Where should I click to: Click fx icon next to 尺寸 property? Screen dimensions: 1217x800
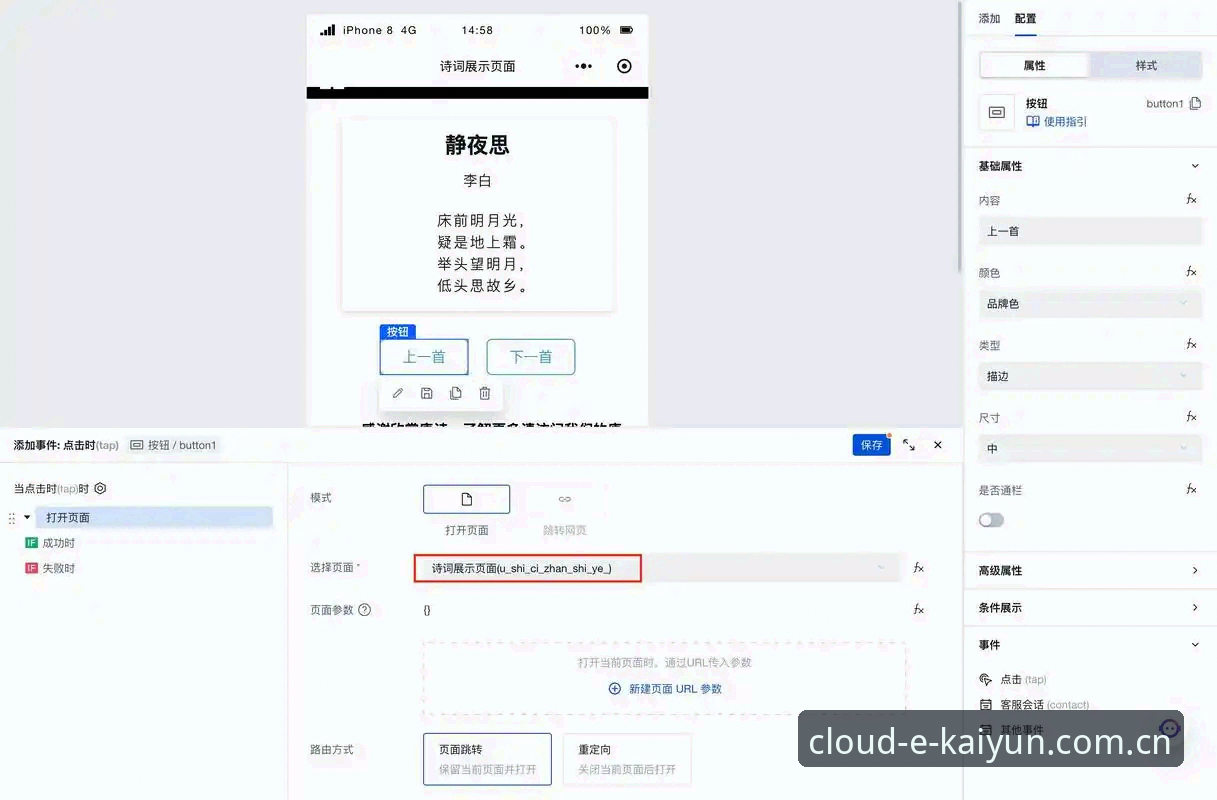[x=1191, y=416]
